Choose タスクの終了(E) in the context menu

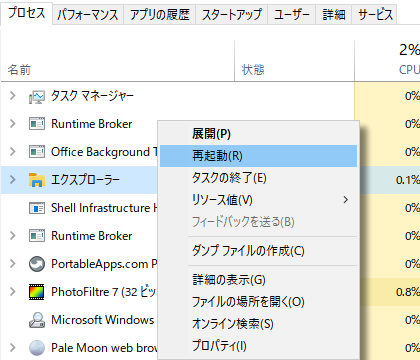[258, 178]
